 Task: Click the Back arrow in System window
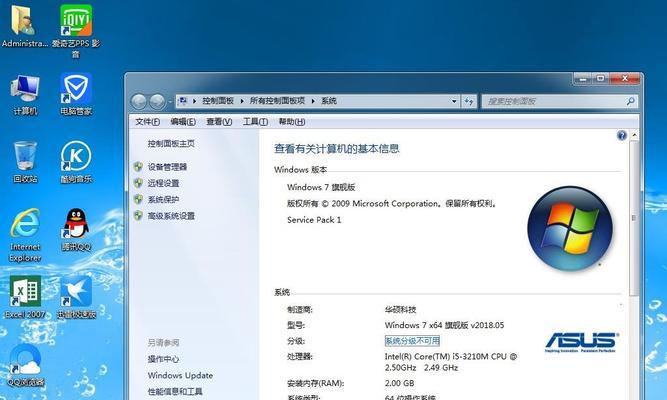click(x=139, y=101)
